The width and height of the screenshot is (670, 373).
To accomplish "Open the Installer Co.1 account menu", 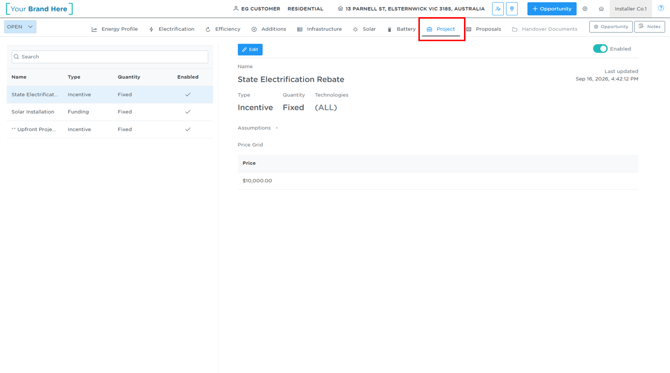I will pos(630,9).
